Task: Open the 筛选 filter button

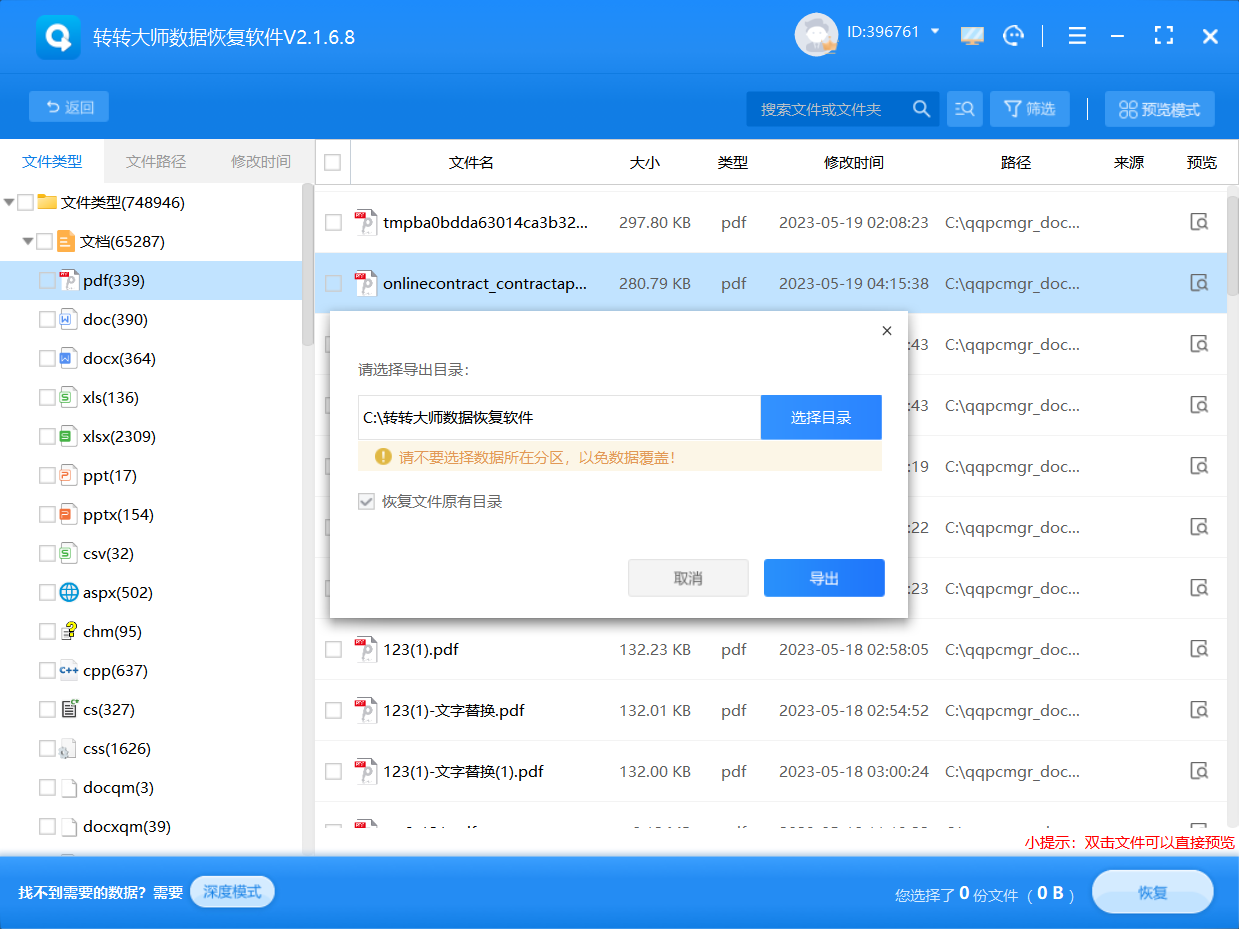Action: pos(1030,109)
